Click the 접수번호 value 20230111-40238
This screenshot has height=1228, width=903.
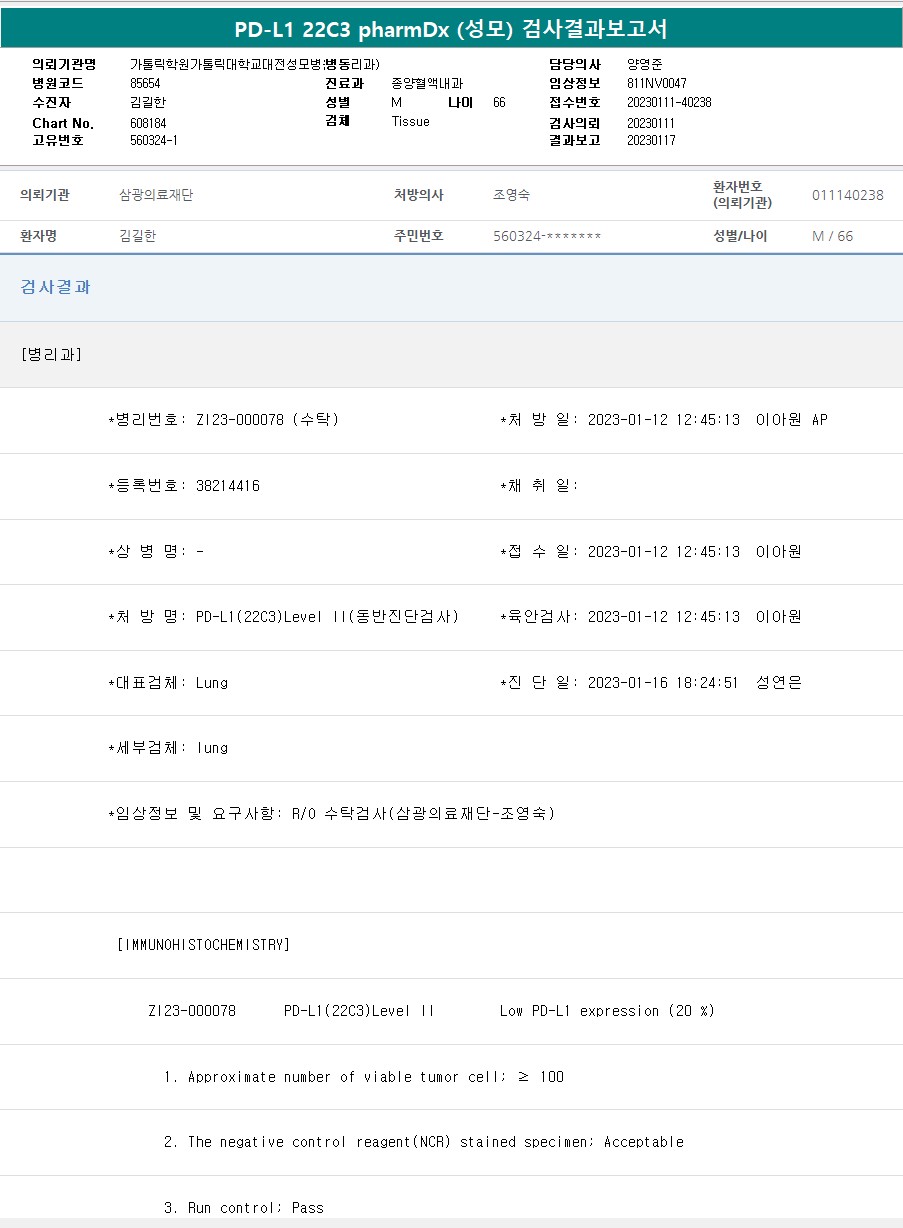(669, 103)
